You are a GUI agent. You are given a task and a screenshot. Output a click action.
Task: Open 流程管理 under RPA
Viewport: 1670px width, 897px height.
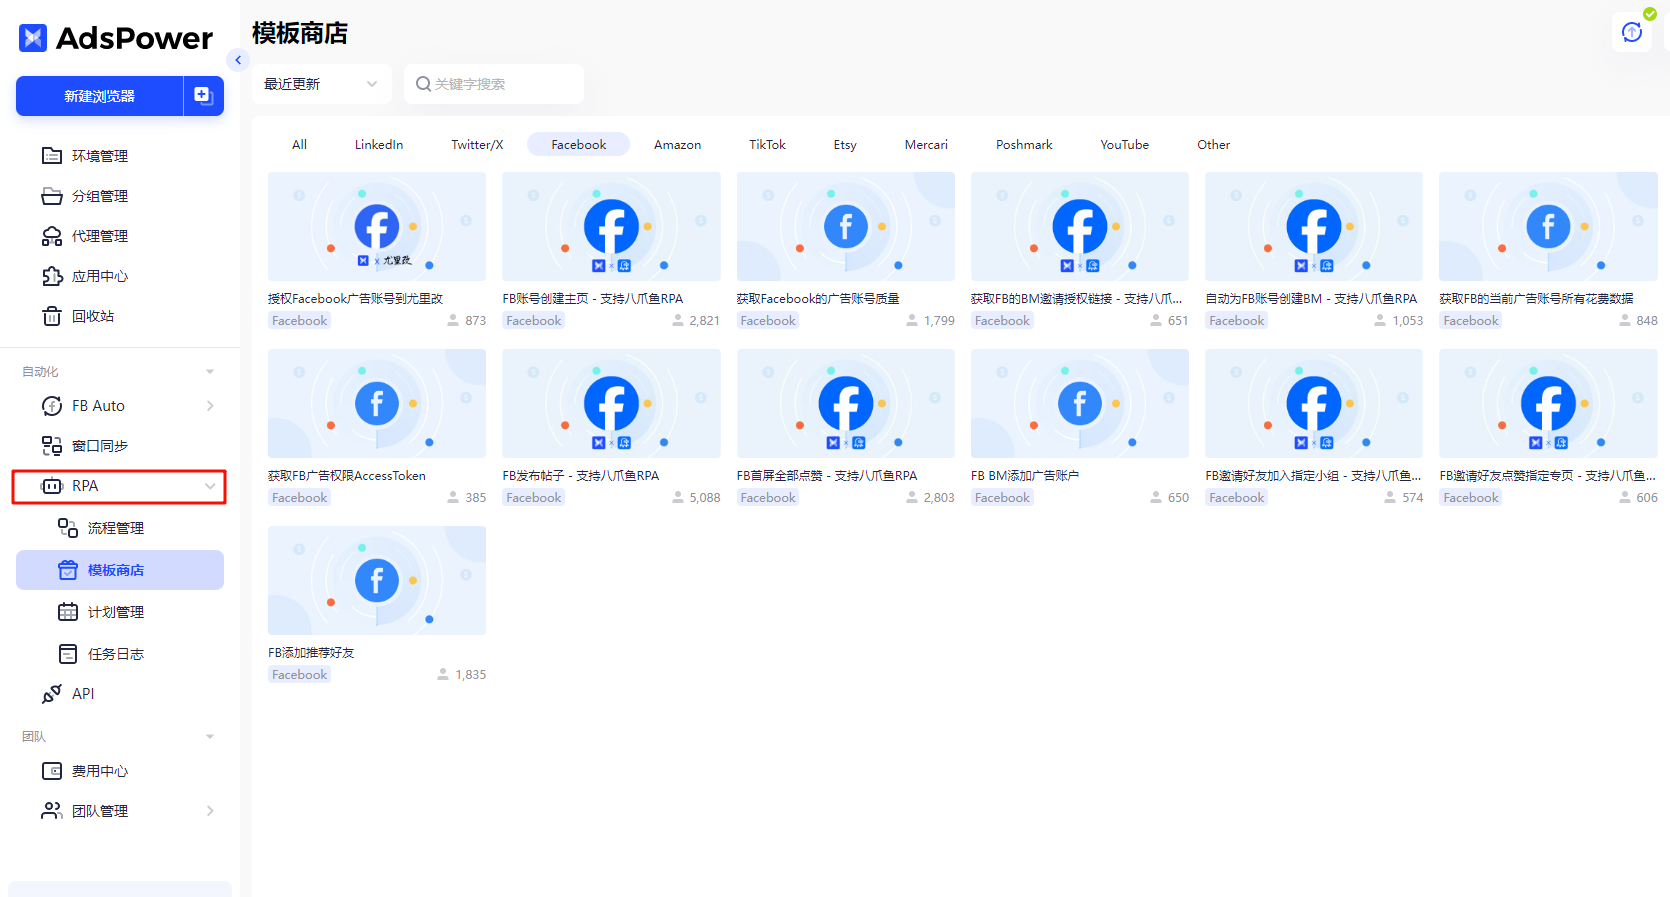(x=120, y=528)
